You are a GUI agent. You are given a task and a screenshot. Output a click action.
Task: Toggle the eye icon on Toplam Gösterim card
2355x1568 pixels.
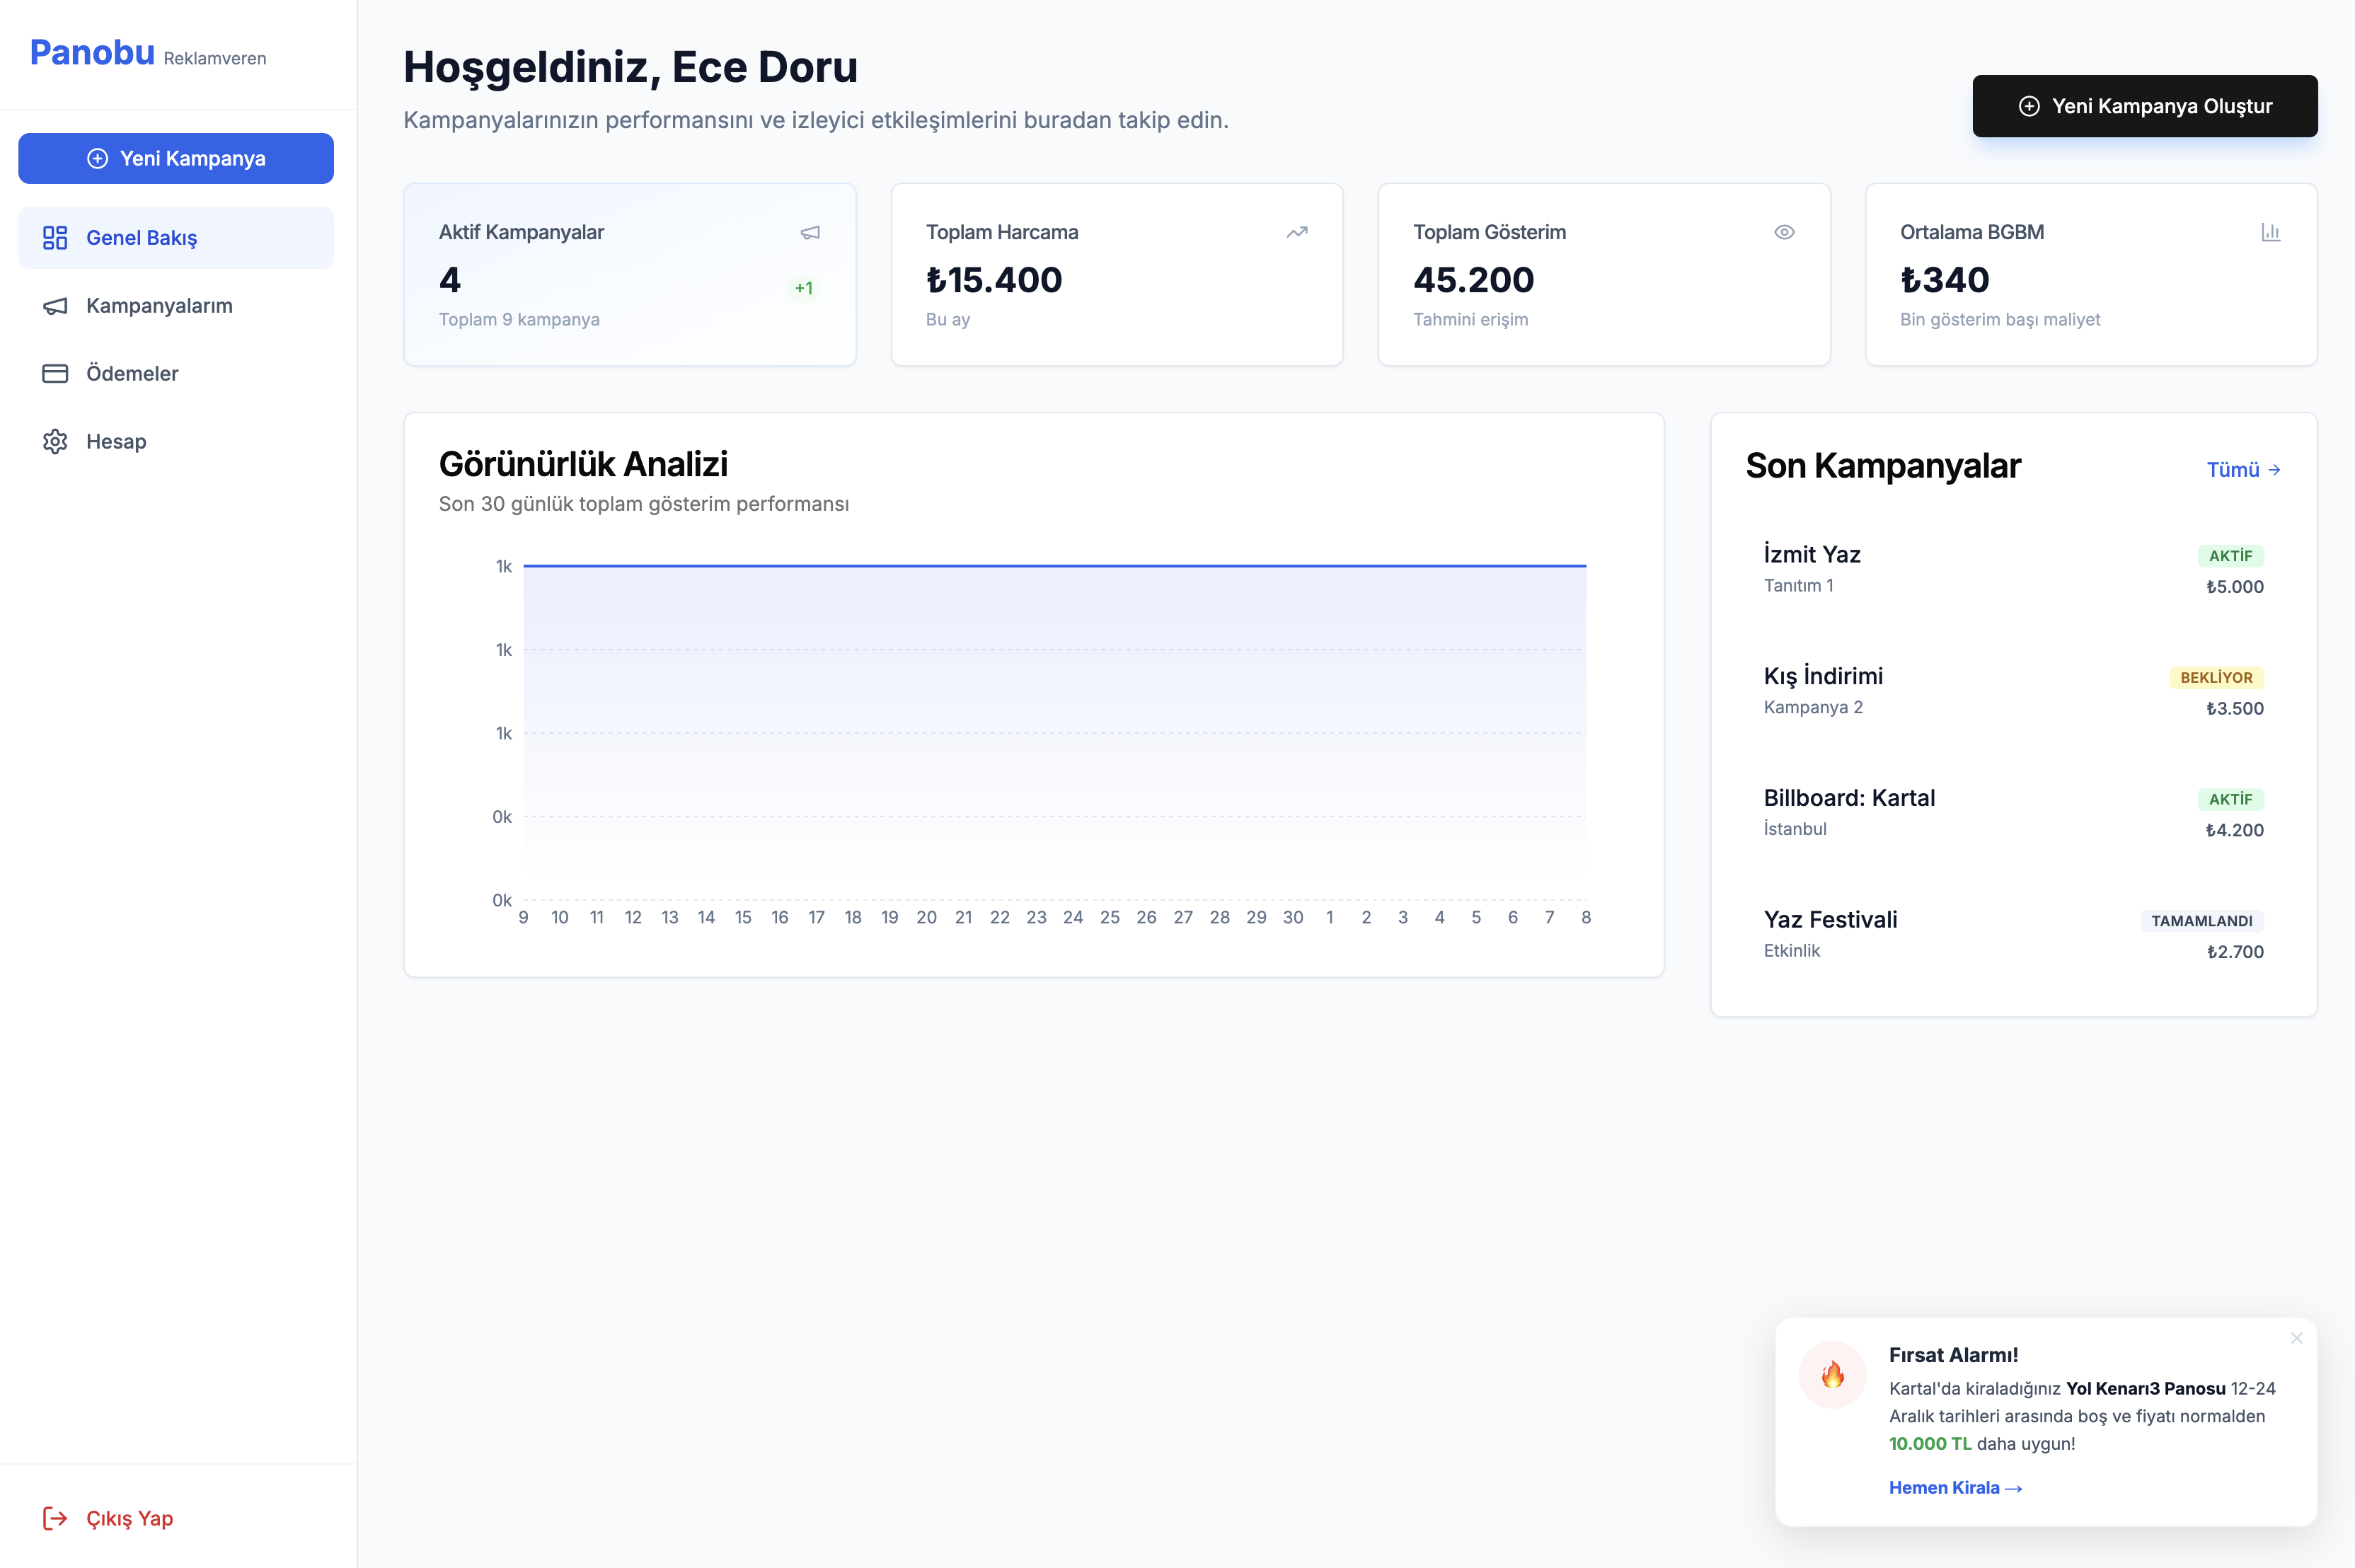pos(1784,232)
